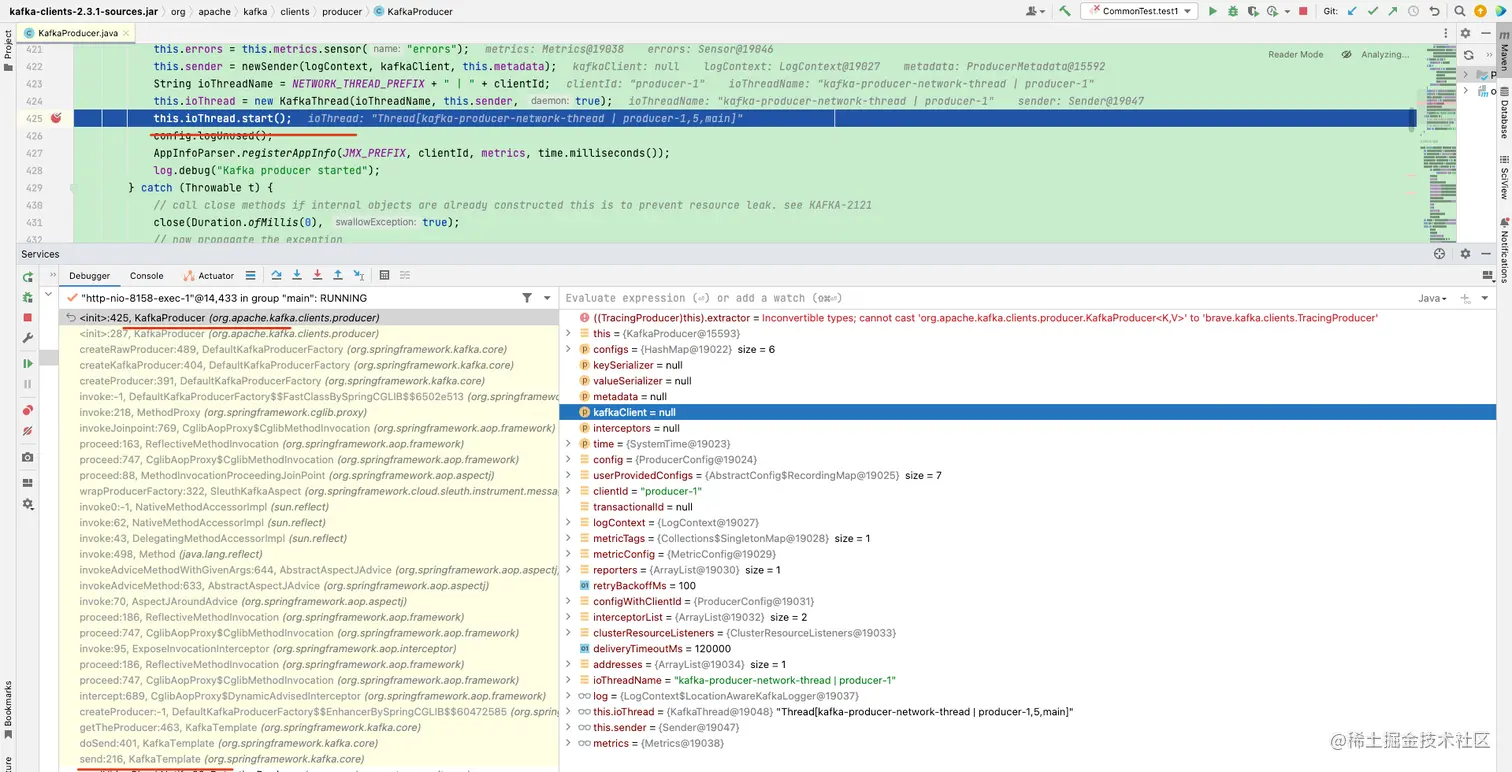The image size is (1512, 772).
Task: Toggle inspections eye icon beside Analyzing
Action: [x=1346, y=55]
